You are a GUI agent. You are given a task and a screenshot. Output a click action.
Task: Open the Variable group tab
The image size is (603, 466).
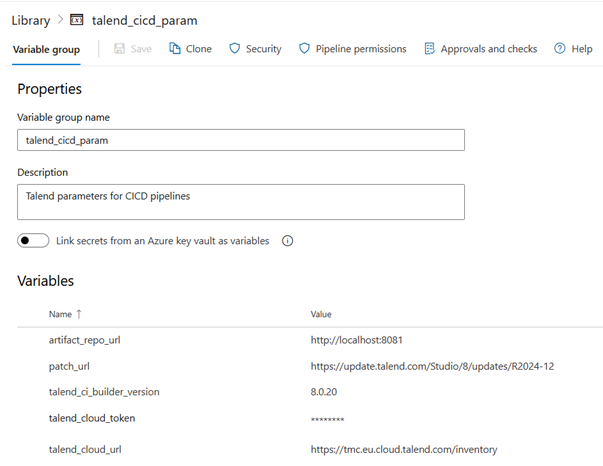coord(46,49)
